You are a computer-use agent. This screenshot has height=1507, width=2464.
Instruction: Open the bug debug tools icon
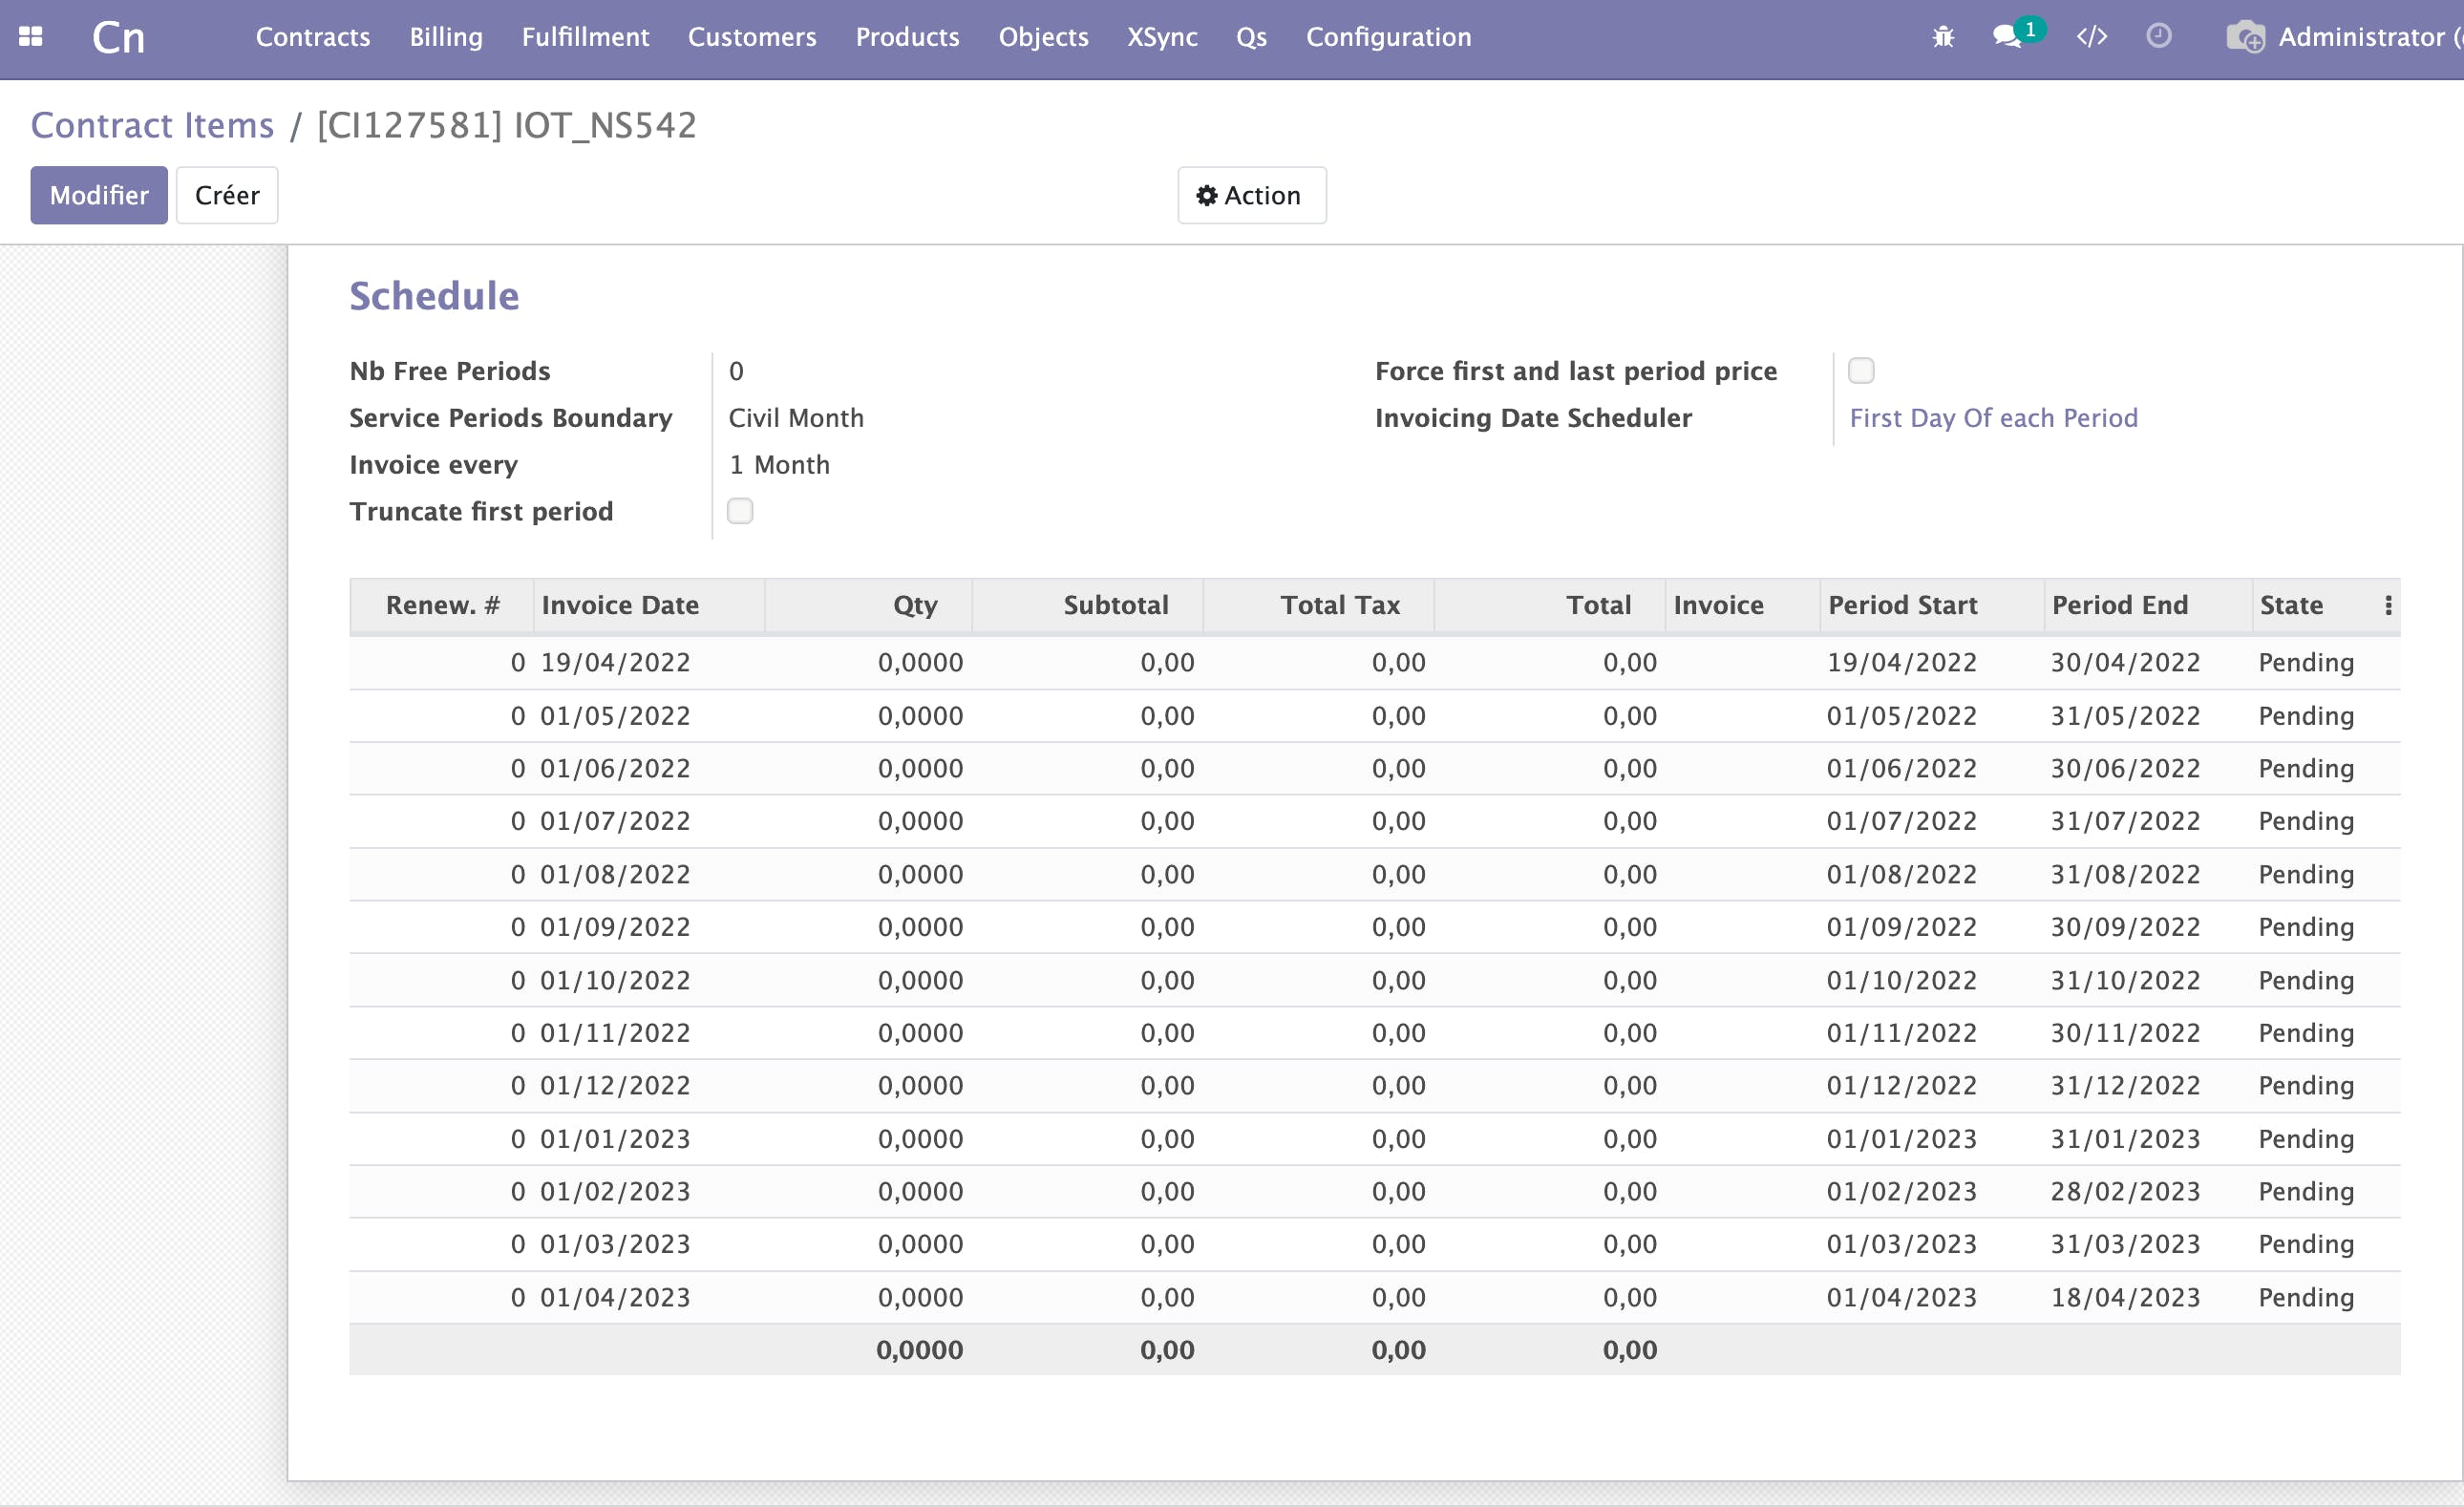click(x=1942, y=37)
